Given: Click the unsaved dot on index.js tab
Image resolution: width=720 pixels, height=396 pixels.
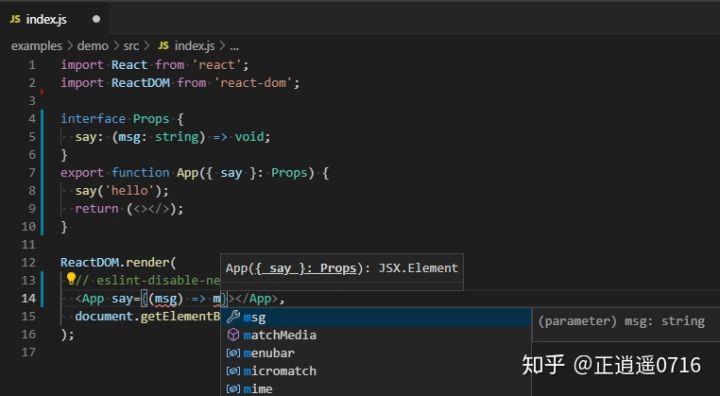Looking at the screenshot, I should click(96, 19).
